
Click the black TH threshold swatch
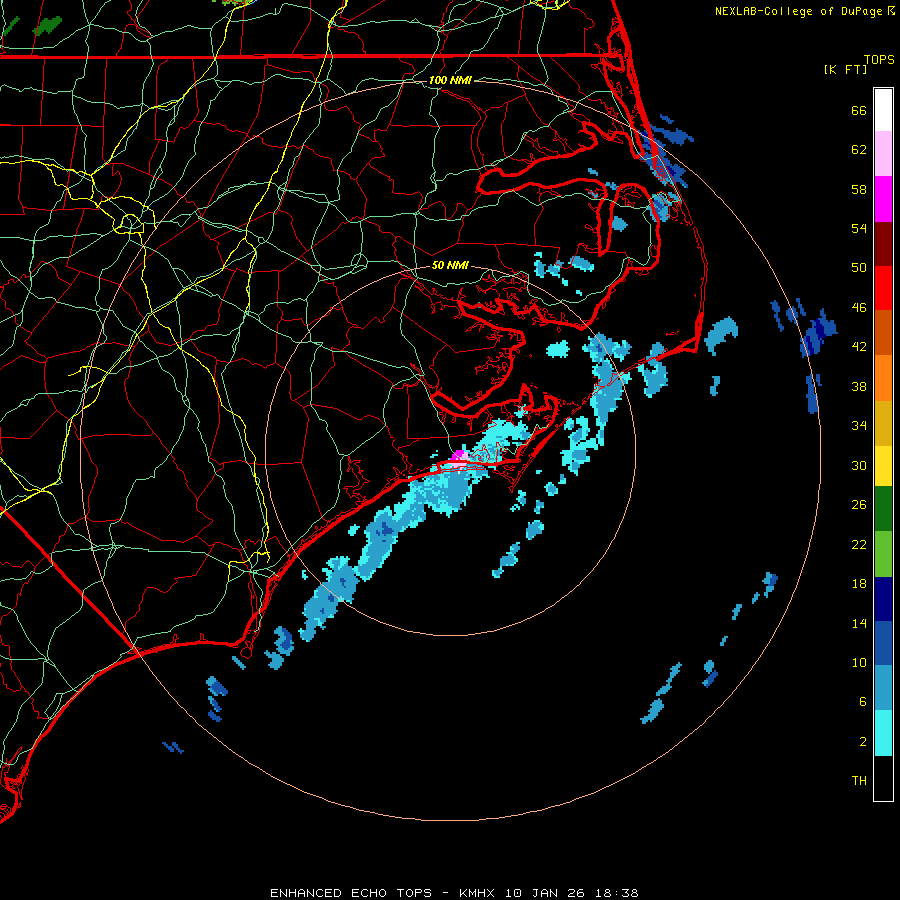point(883,778)
